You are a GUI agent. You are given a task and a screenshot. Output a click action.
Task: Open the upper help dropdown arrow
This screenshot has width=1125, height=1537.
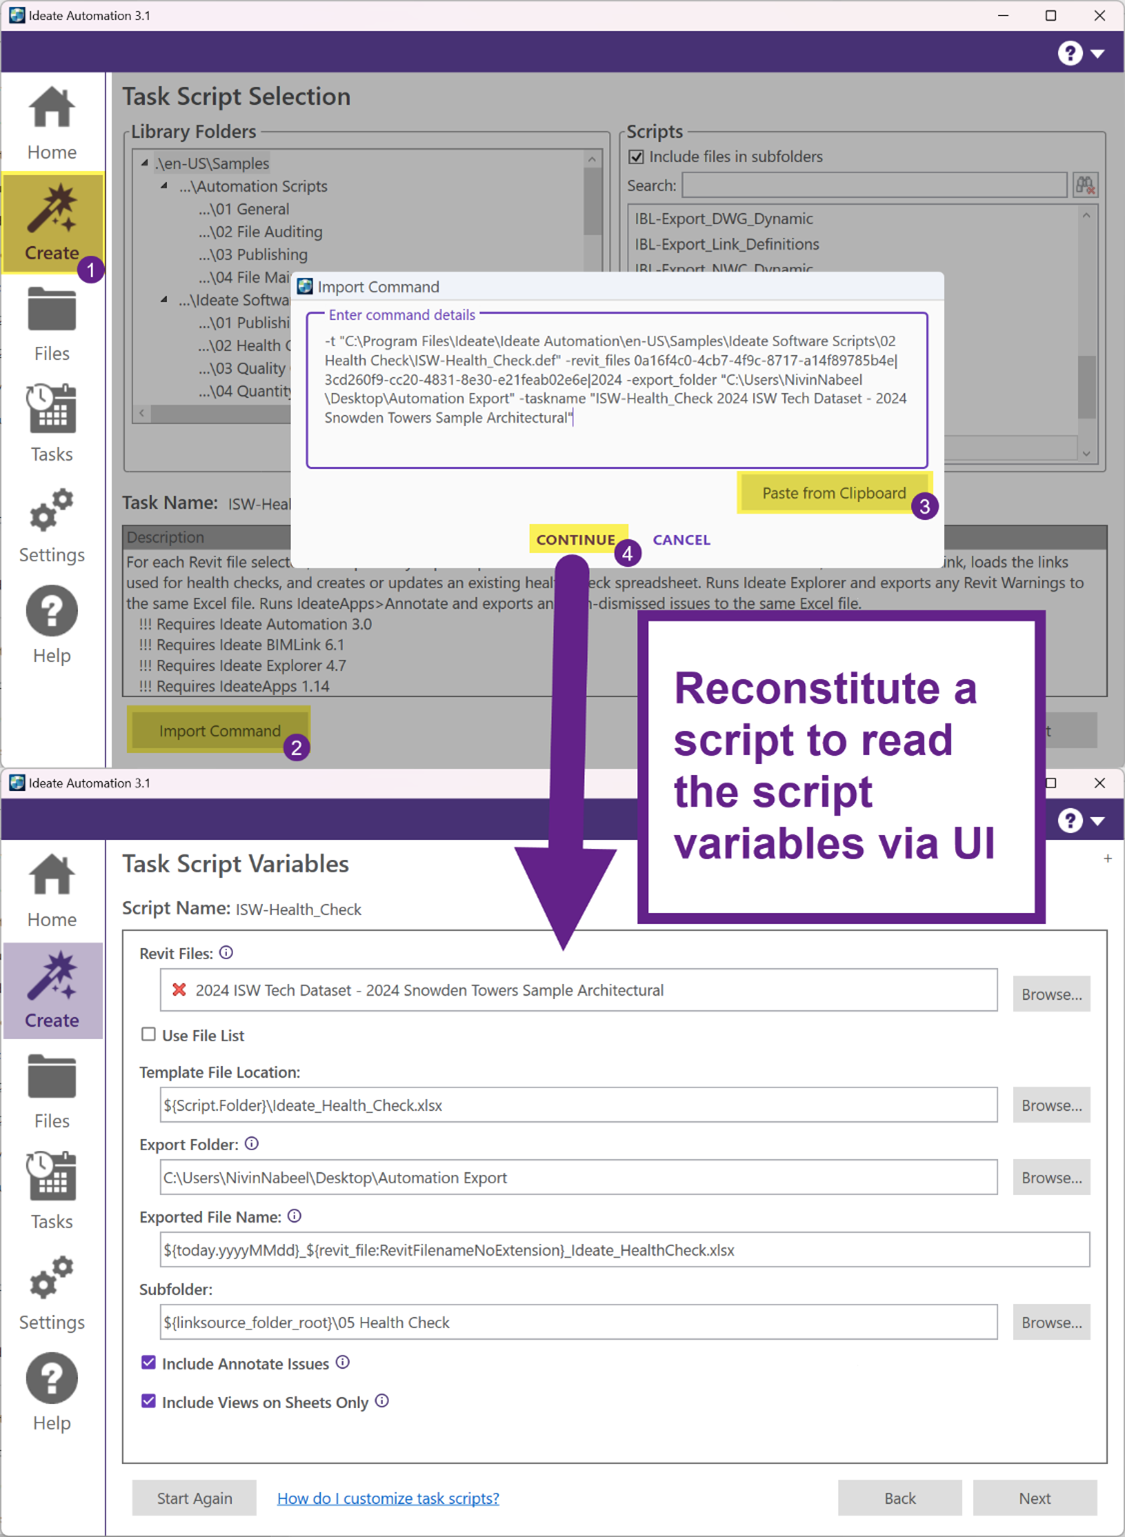(1098, 54)
